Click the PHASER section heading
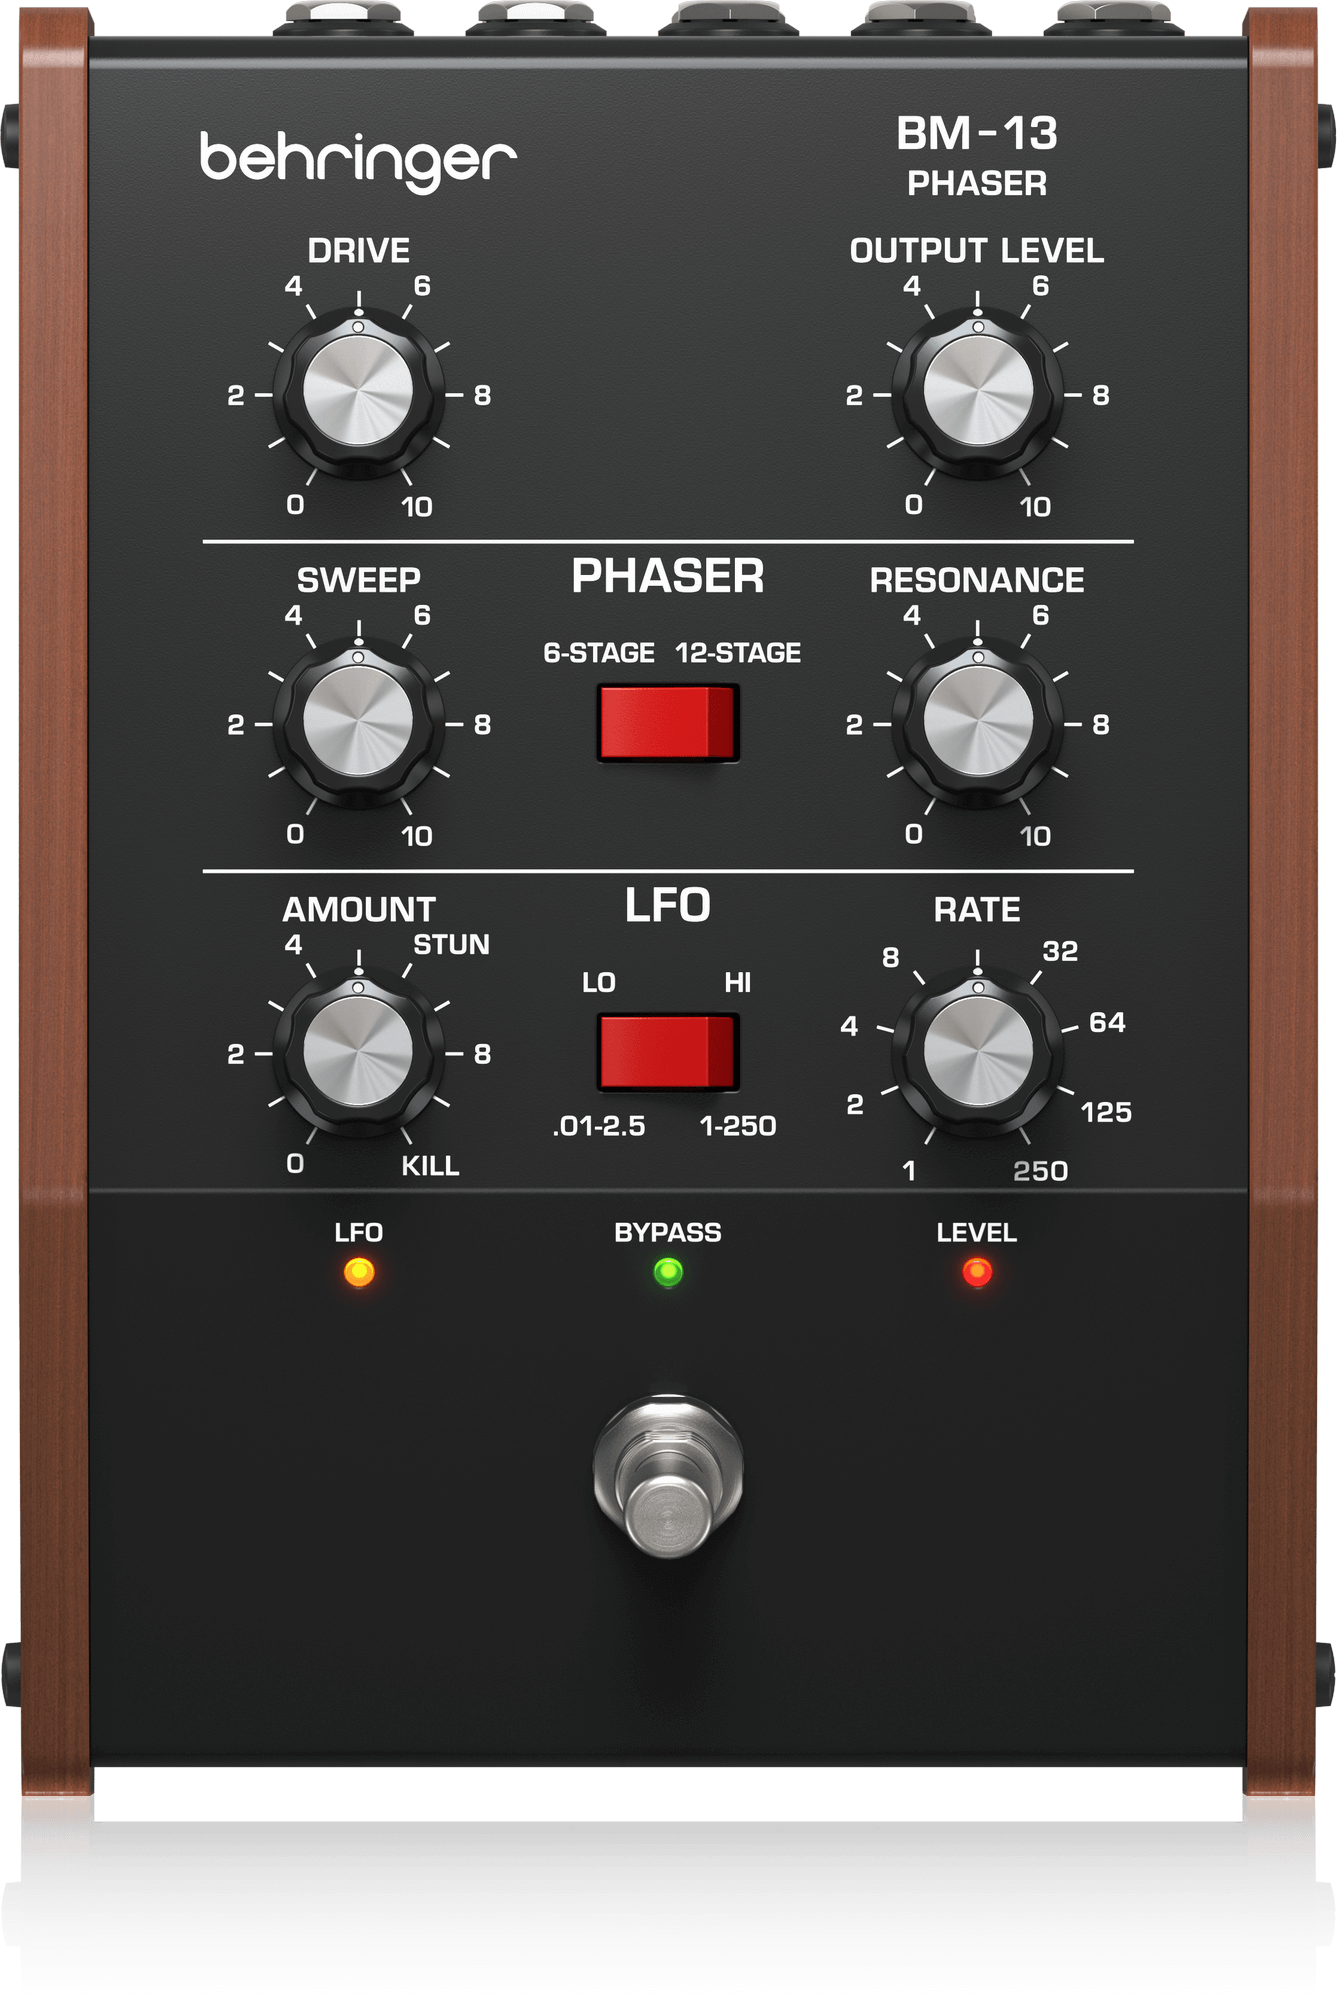This screenshot has height=2000, width=1337. coord(668,577)
